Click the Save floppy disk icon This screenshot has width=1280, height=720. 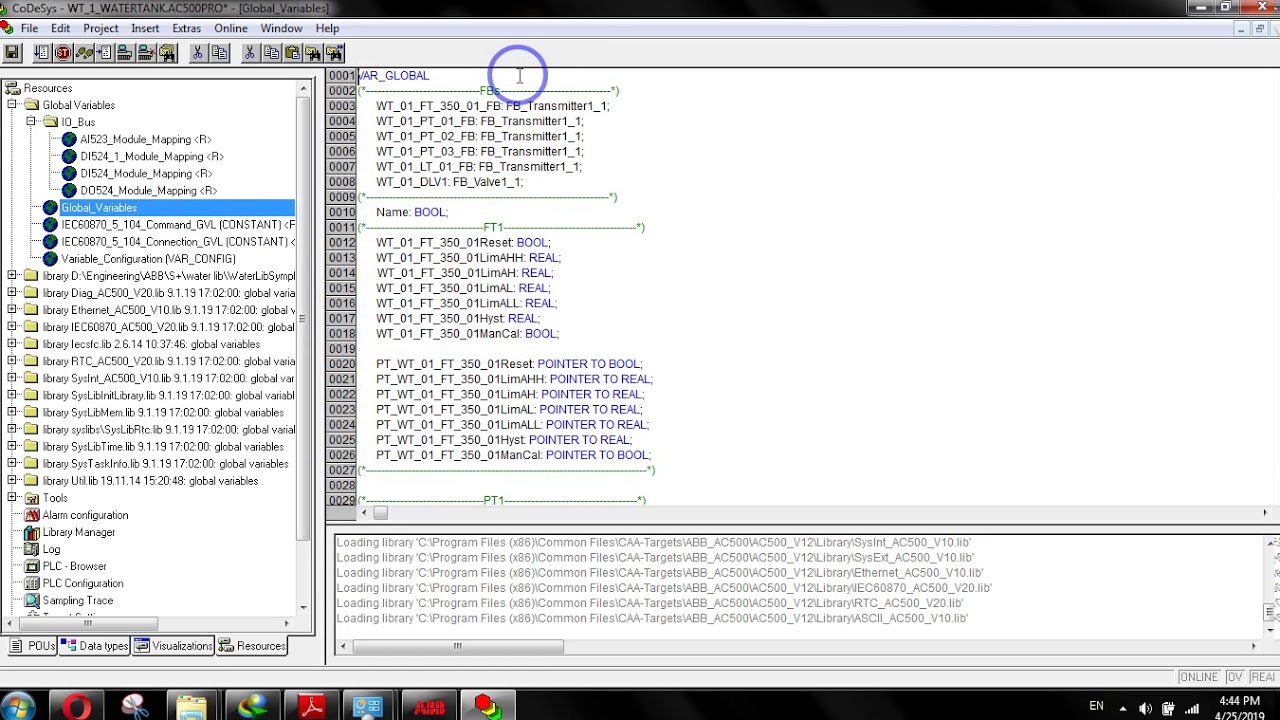[x=12, y=53]
